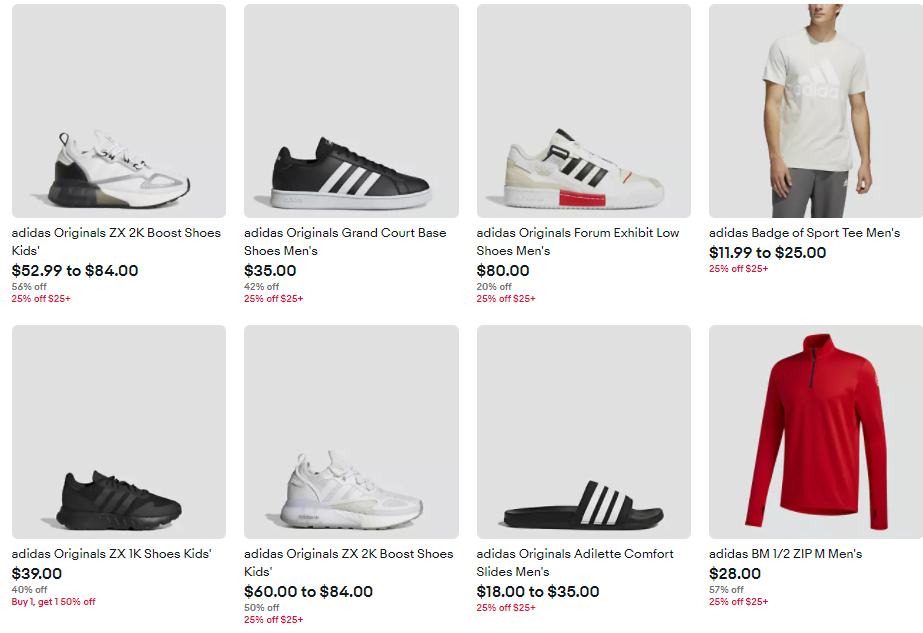Screen dimensions: 923x633
Task: Click the "Buy 1, get 1 50% off" promo
Action: coord(54,602)
